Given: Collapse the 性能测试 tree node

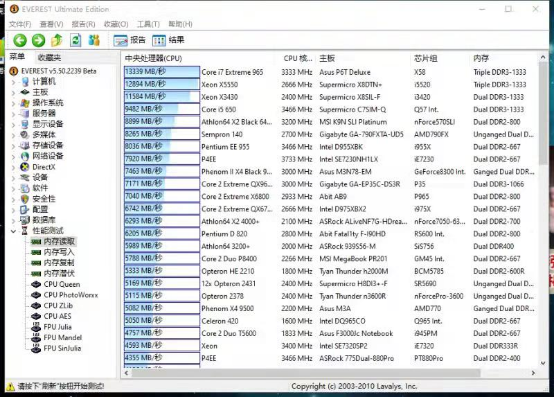Looking at the screenshot, I should (x=13, y=231).
